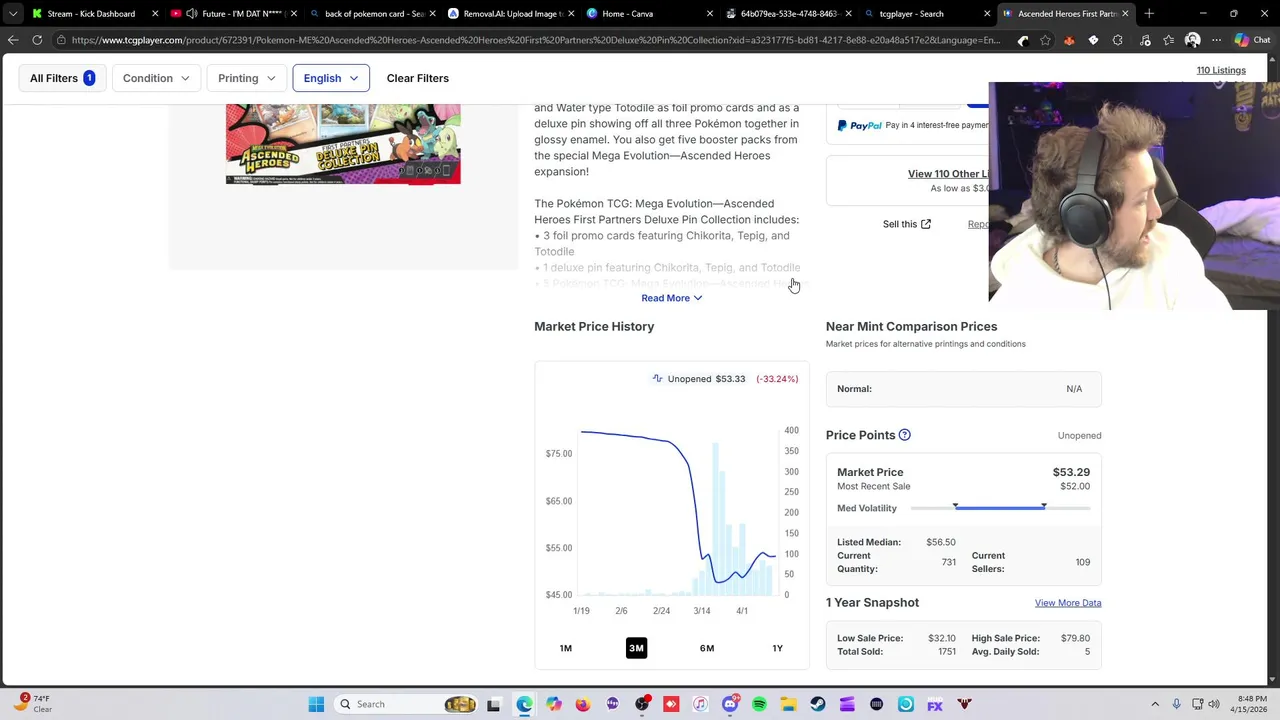Reload the page with the refresh icon

tap(37, 40)
